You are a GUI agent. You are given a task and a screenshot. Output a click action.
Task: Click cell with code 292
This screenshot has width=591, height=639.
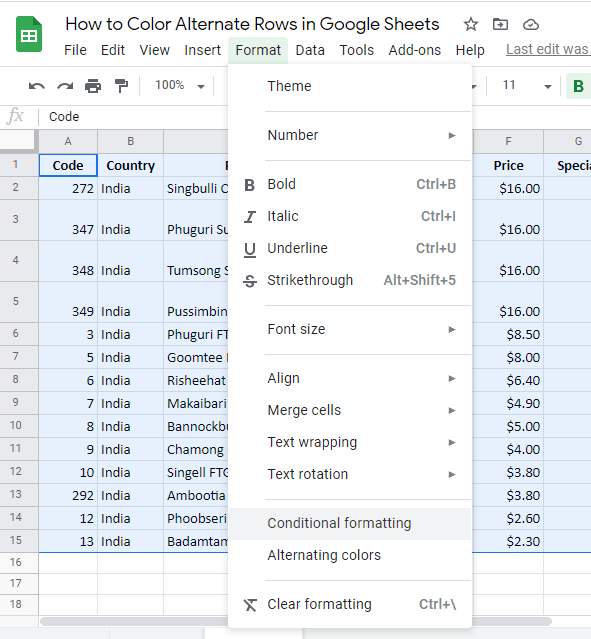[x=68, y=496]
